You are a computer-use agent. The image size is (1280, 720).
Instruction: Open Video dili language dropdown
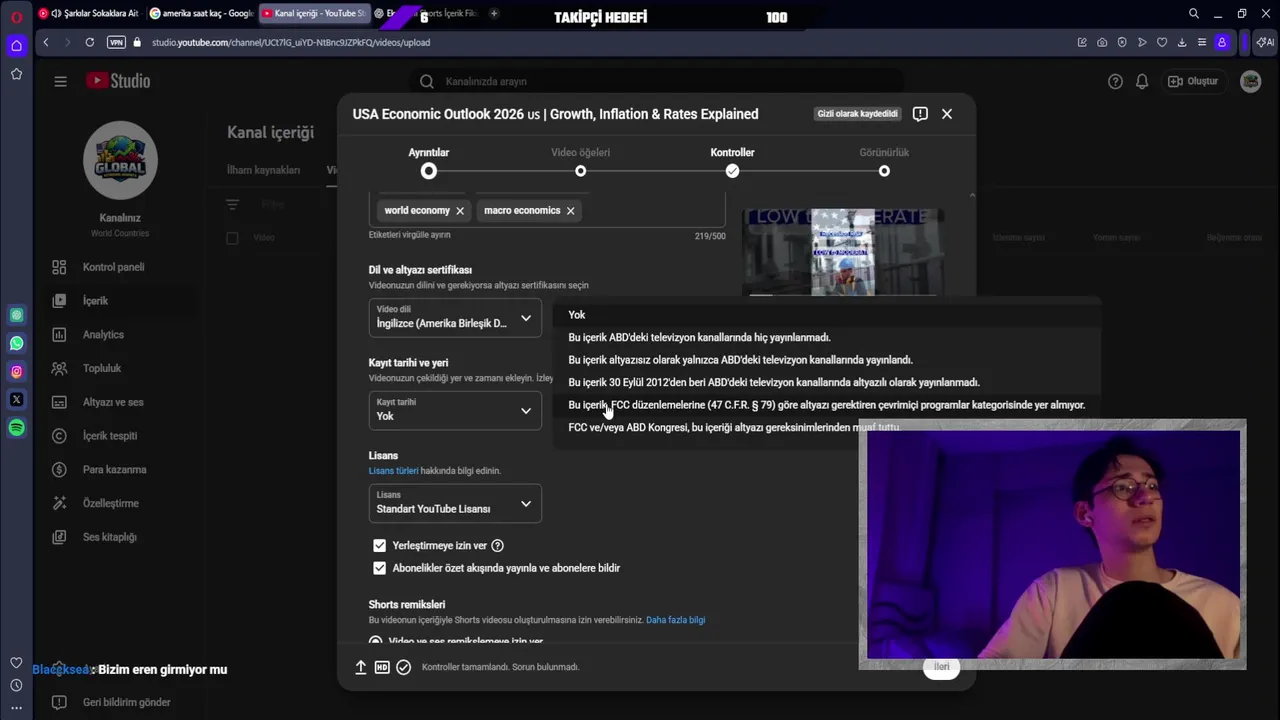[455, 318]
